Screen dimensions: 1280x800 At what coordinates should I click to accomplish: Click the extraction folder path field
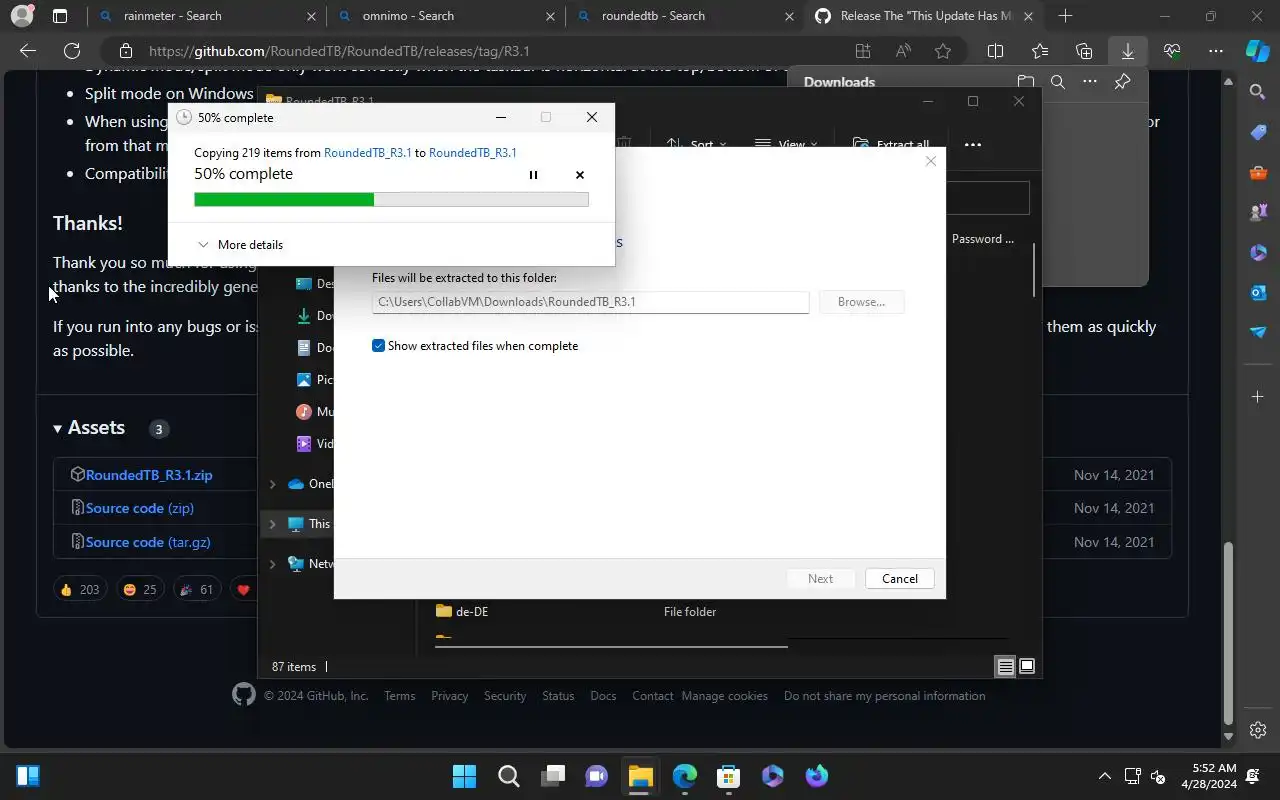coord(590,302)
